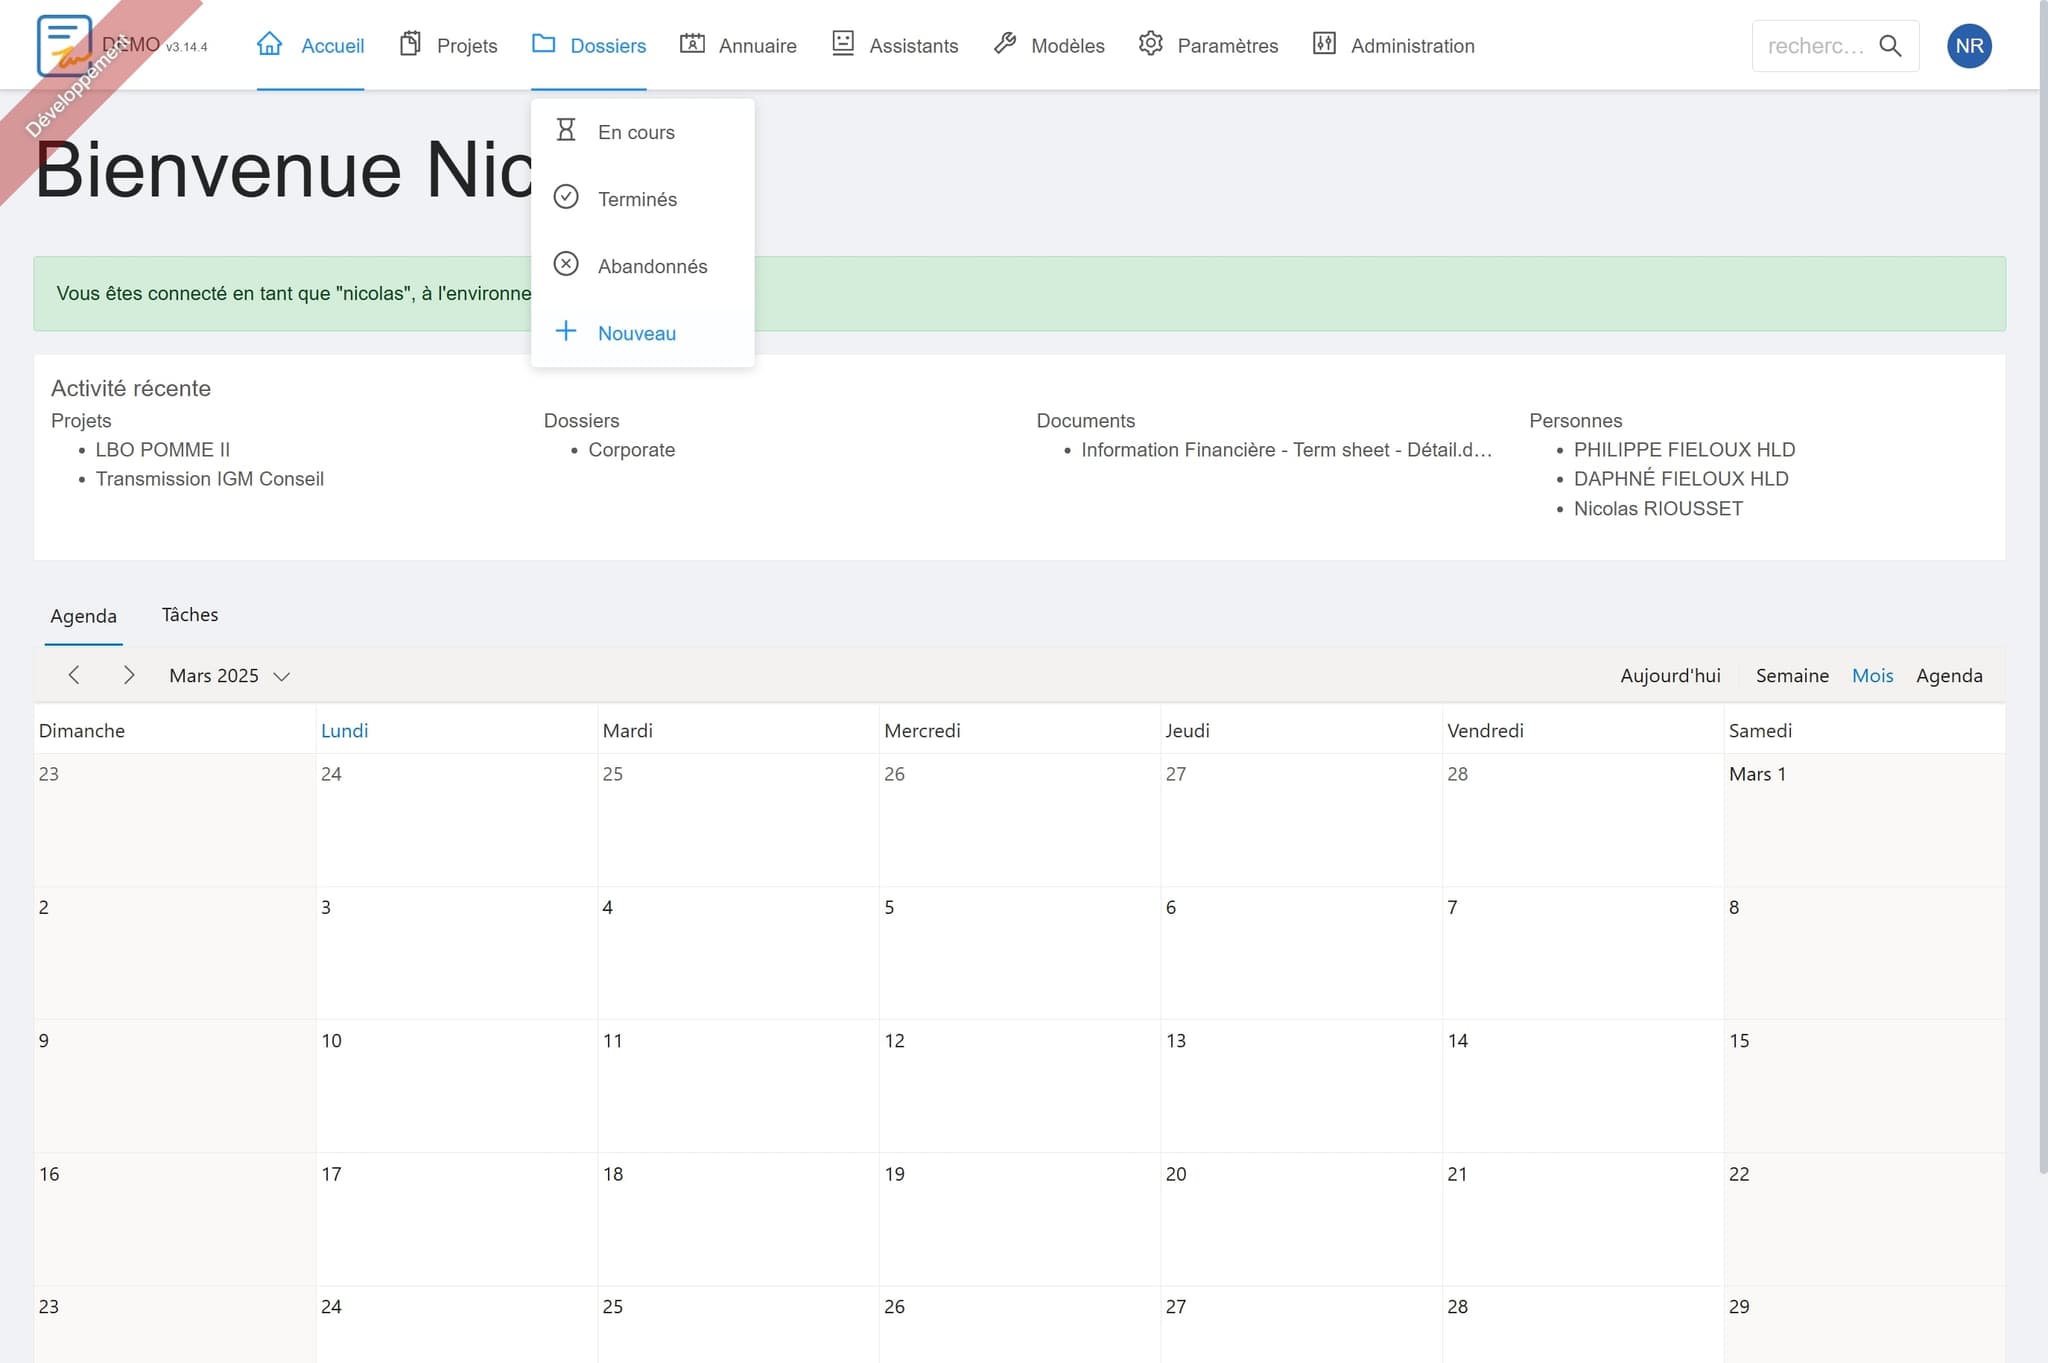
Task: Click the Assistants icon in the navbar
Action: coord(843,44)
